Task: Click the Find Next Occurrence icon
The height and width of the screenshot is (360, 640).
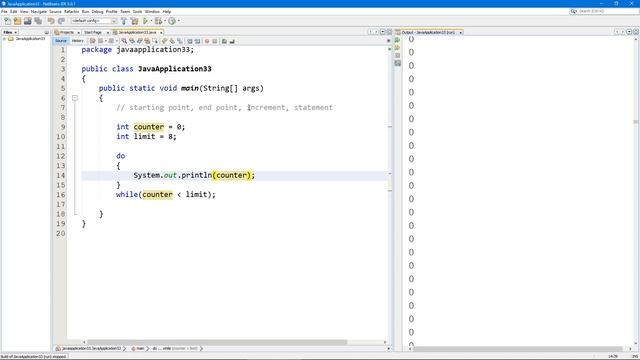Action: tap(140, 41)
